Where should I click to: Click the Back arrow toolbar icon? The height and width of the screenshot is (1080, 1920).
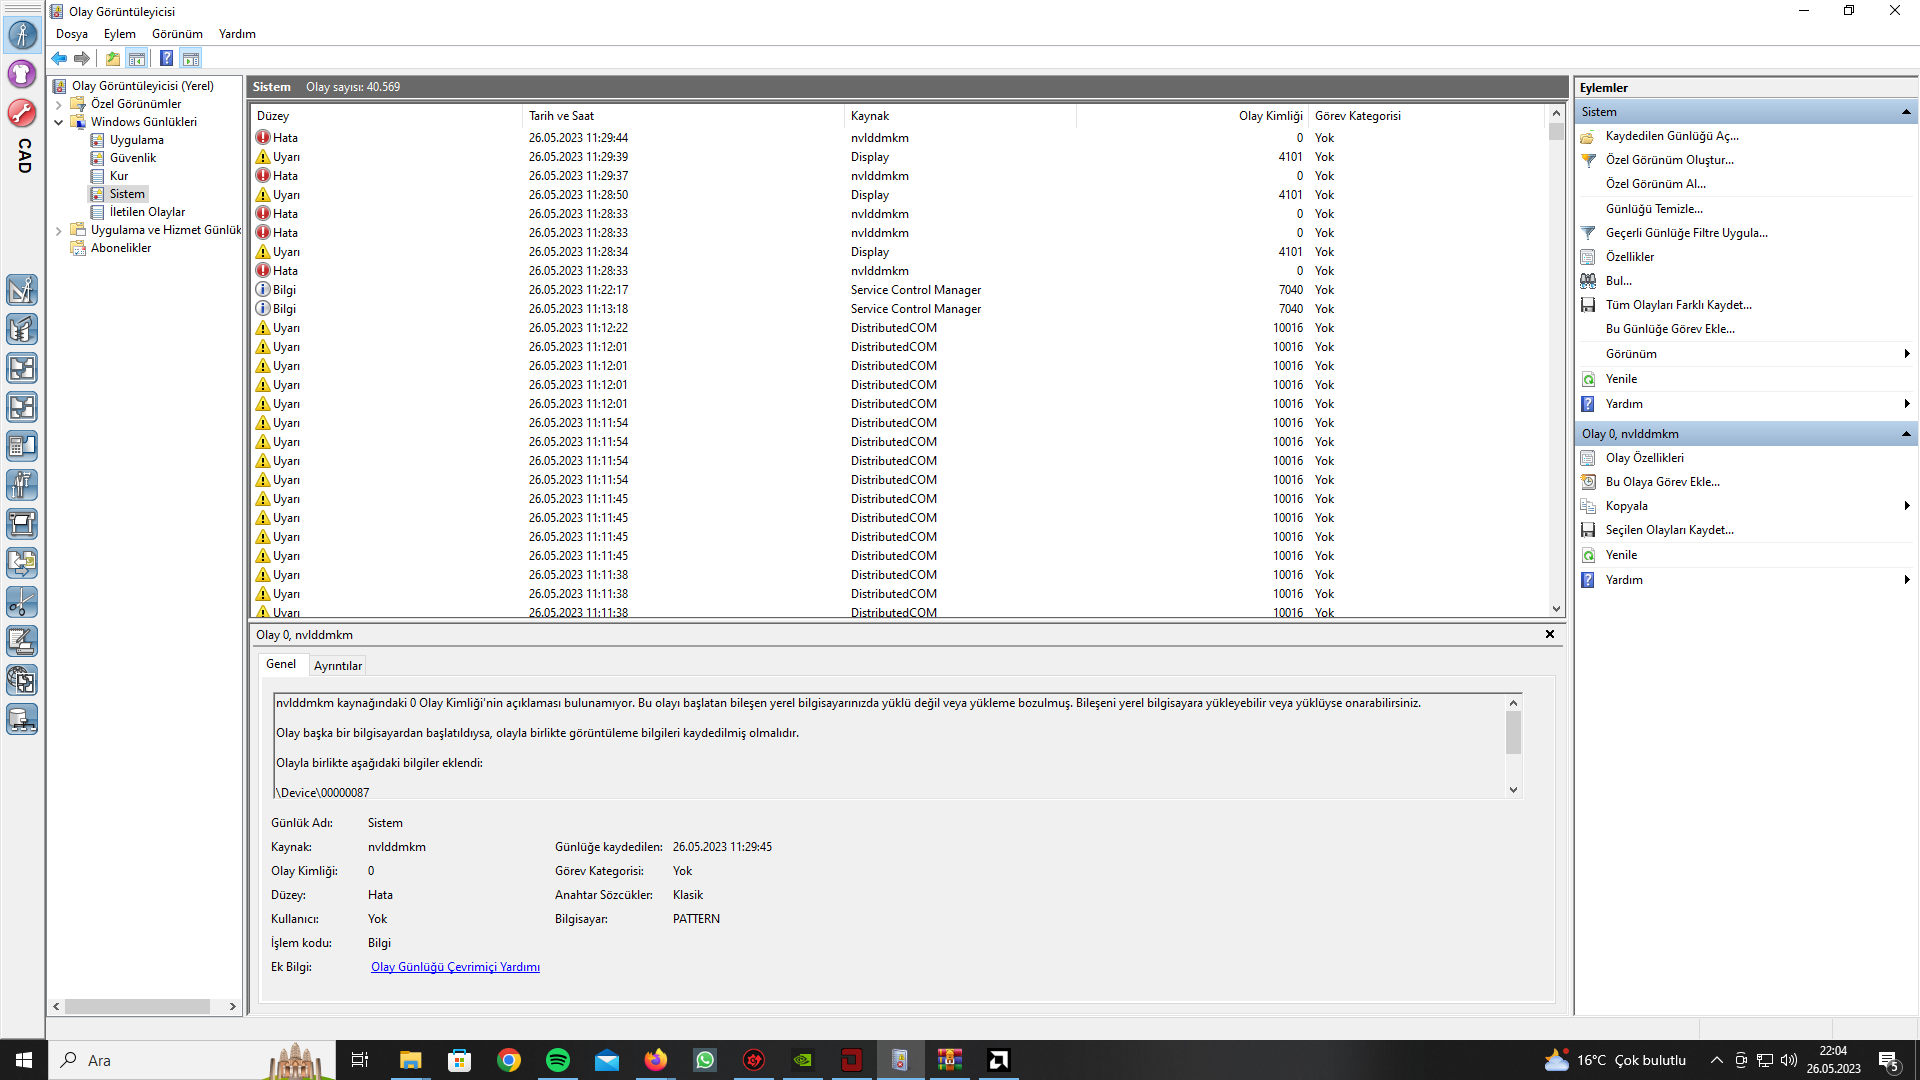click(59, 59)
